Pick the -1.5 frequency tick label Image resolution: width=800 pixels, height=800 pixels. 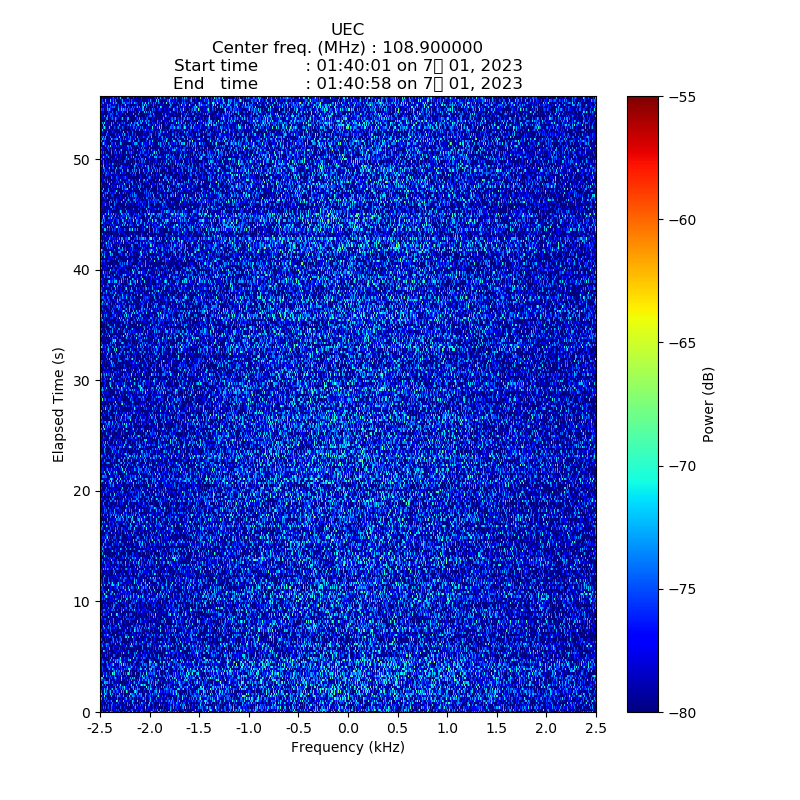tap(199, 728)
